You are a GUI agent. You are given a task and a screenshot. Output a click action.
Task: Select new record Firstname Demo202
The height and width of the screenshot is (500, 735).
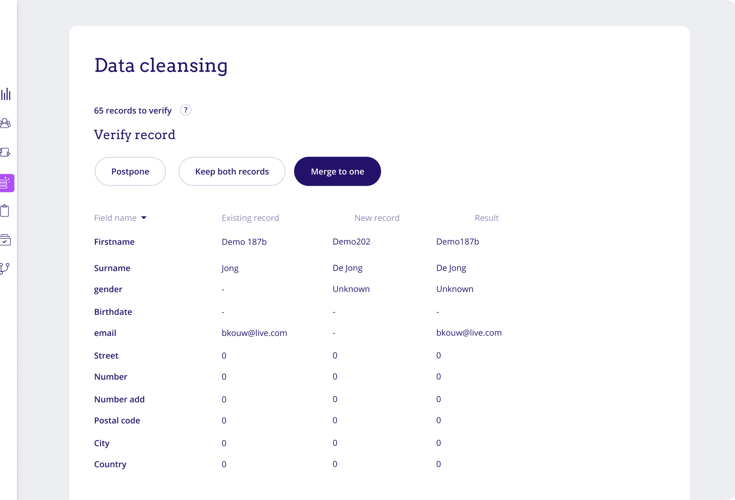click(x=351, y=242)
